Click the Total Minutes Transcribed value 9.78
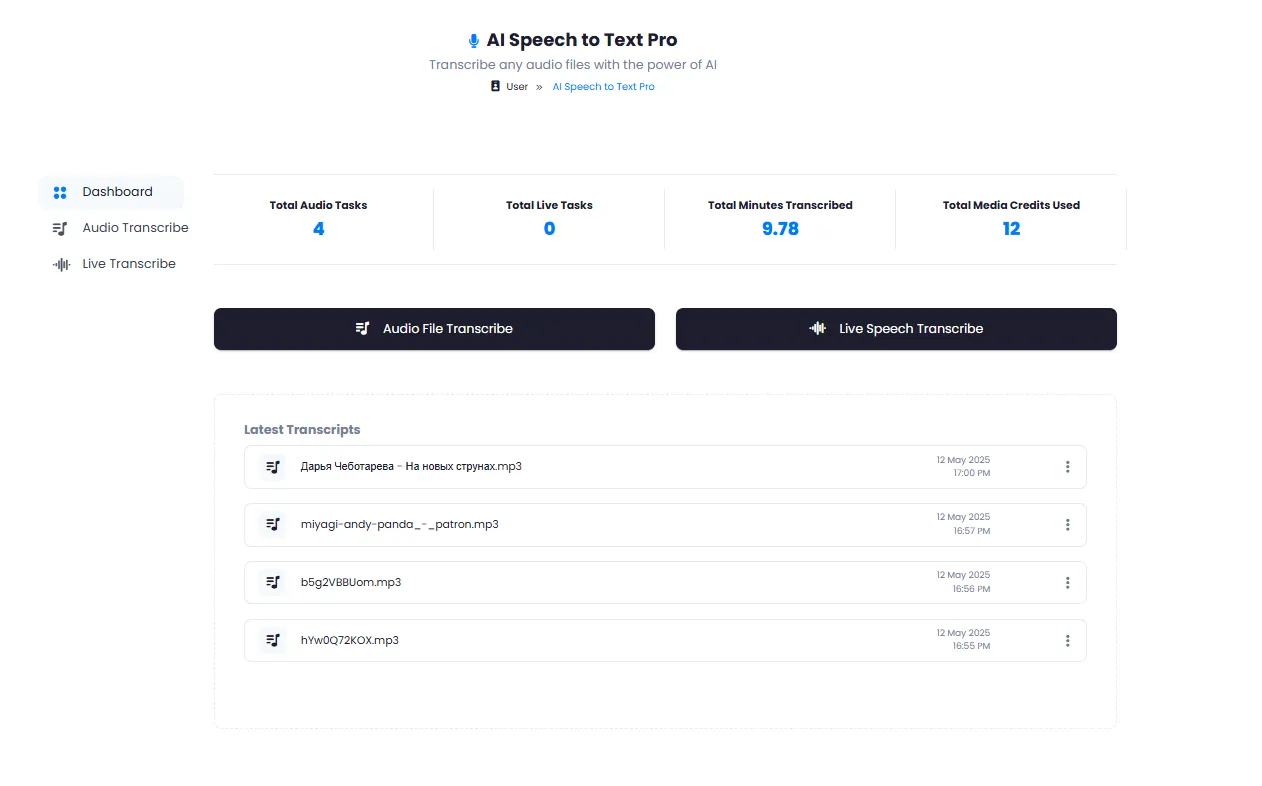Screen dimensions: 1262x786 click(x=780, y=229)
